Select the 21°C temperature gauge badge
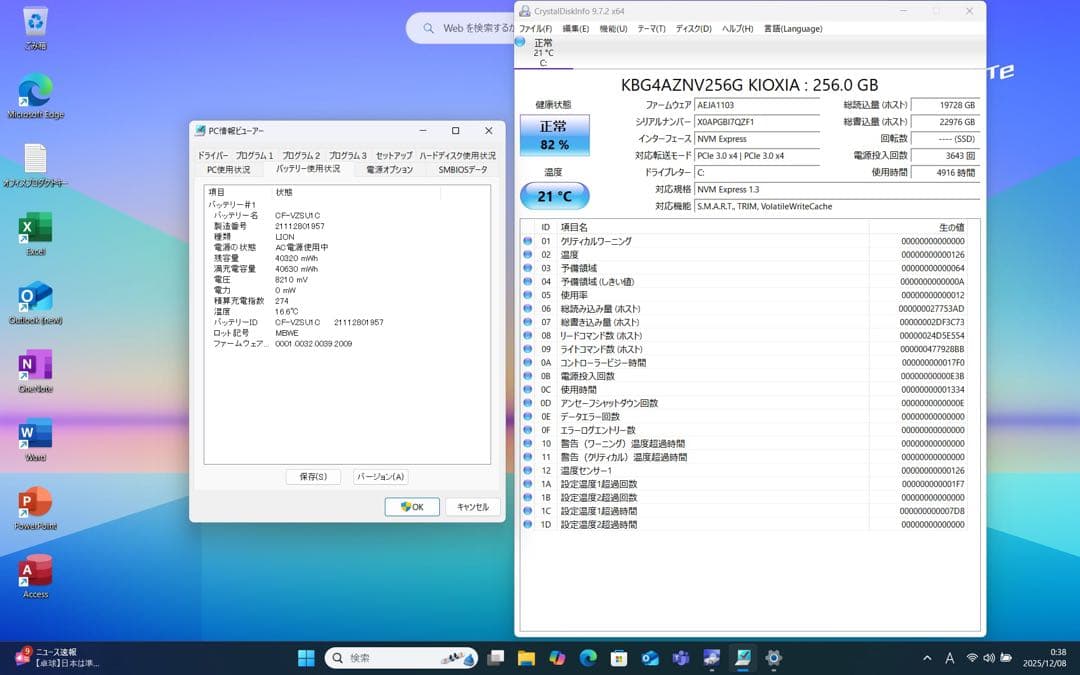 pos(555,196)
